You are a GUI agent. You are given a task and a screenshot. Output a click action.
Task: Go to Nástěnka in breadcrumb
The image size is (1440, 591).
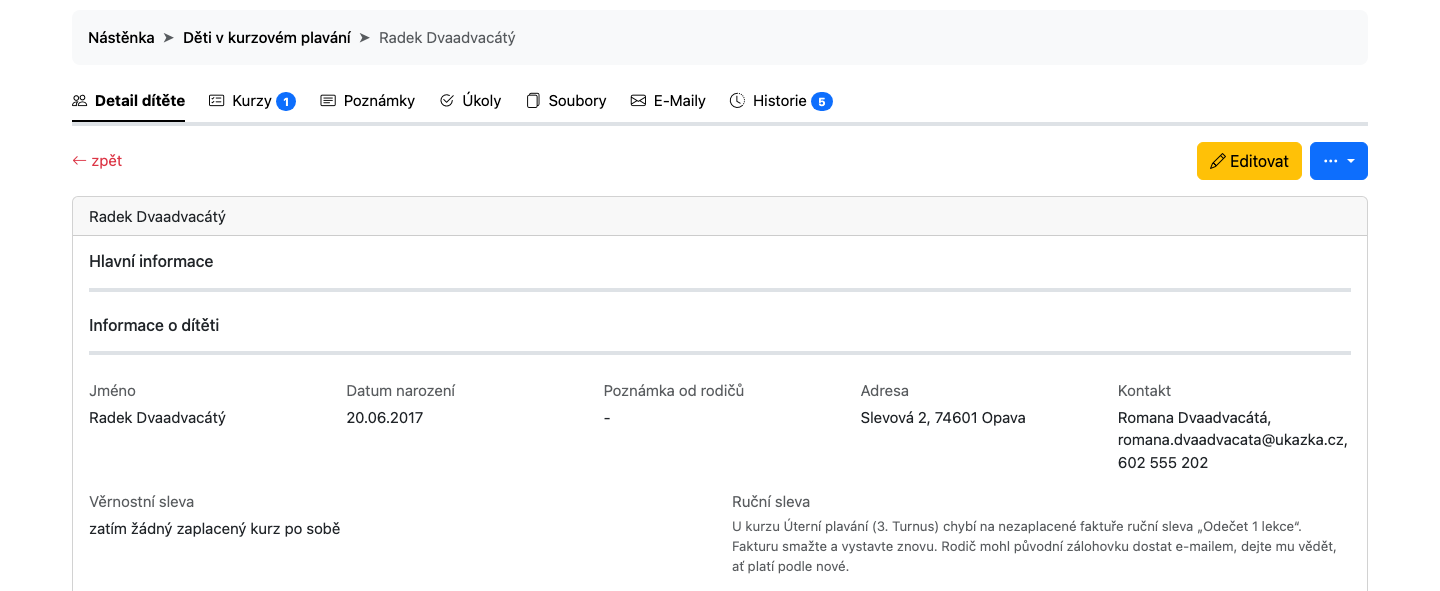point(121,38)
